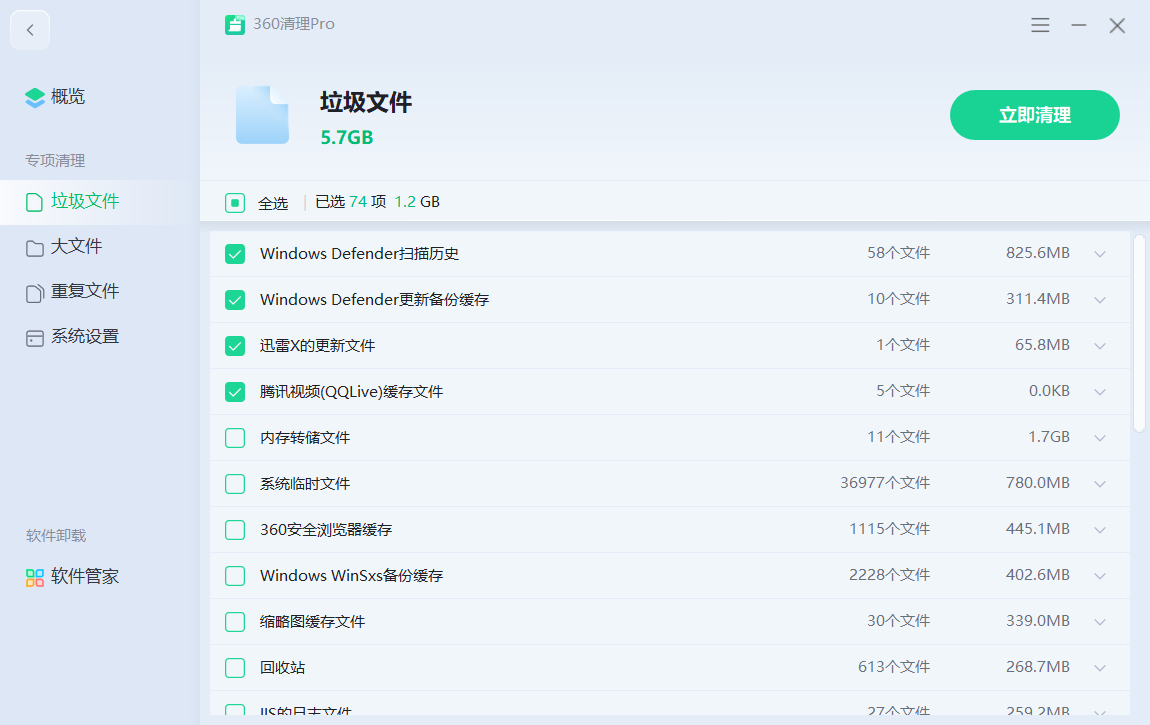Check the 回收站 checkbox

tap(235, 668)
